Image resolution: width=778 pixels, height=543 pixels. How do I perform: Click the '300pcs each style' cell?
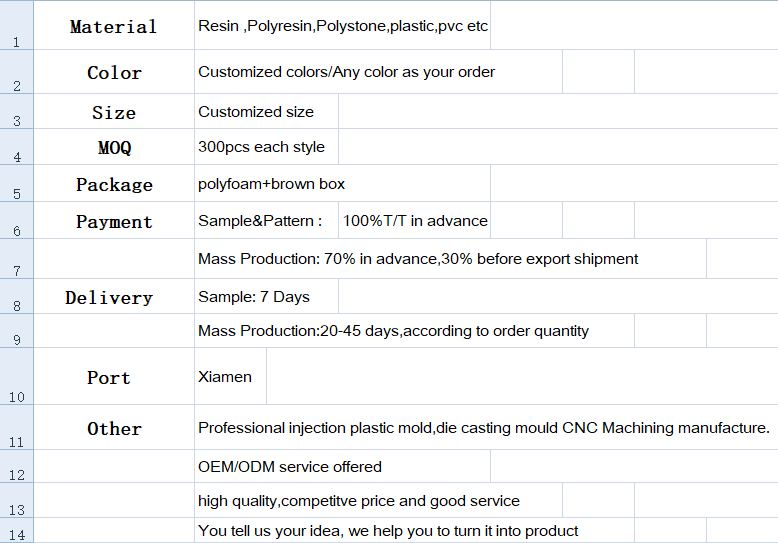pos(266,147)
